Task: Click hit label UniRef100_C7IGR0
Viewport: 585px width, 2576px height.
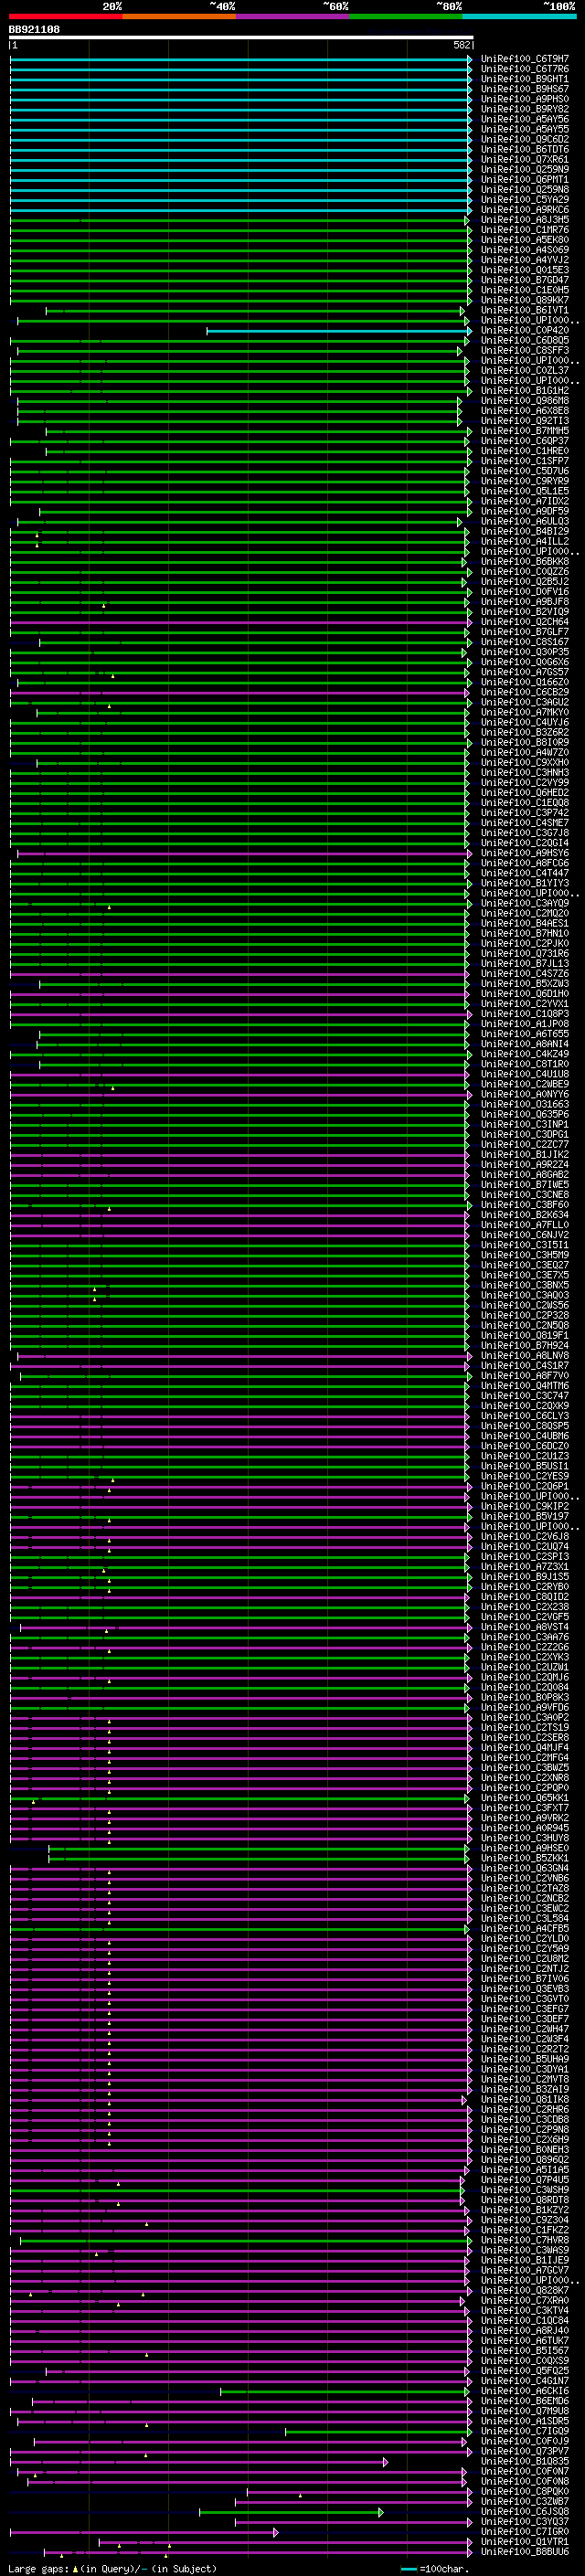Action: point(525,2531)
